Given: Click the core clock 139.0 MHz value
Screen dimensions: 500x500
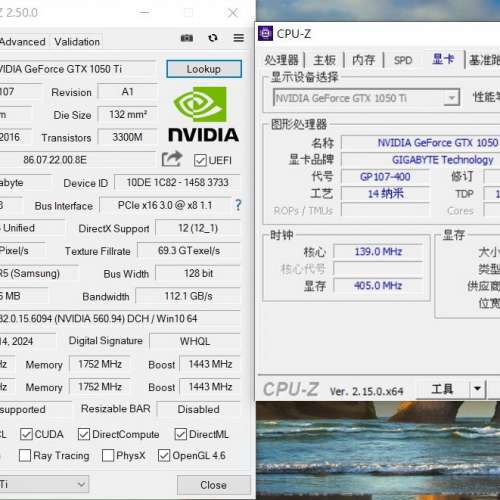Looking at the screenshot, I should (378, 251).
